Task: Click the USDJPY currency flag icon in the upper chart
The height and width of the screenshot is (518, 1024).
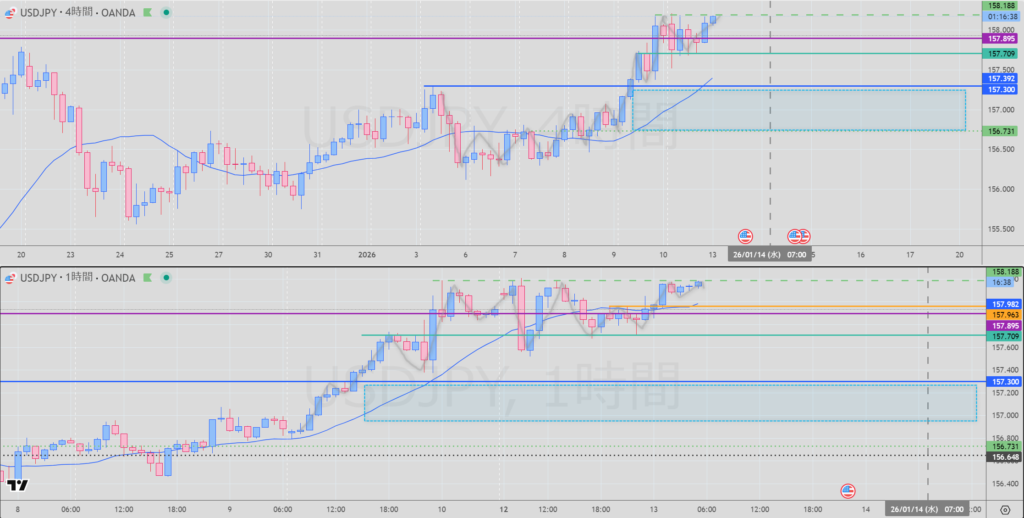Action: (x=8, y=13)
